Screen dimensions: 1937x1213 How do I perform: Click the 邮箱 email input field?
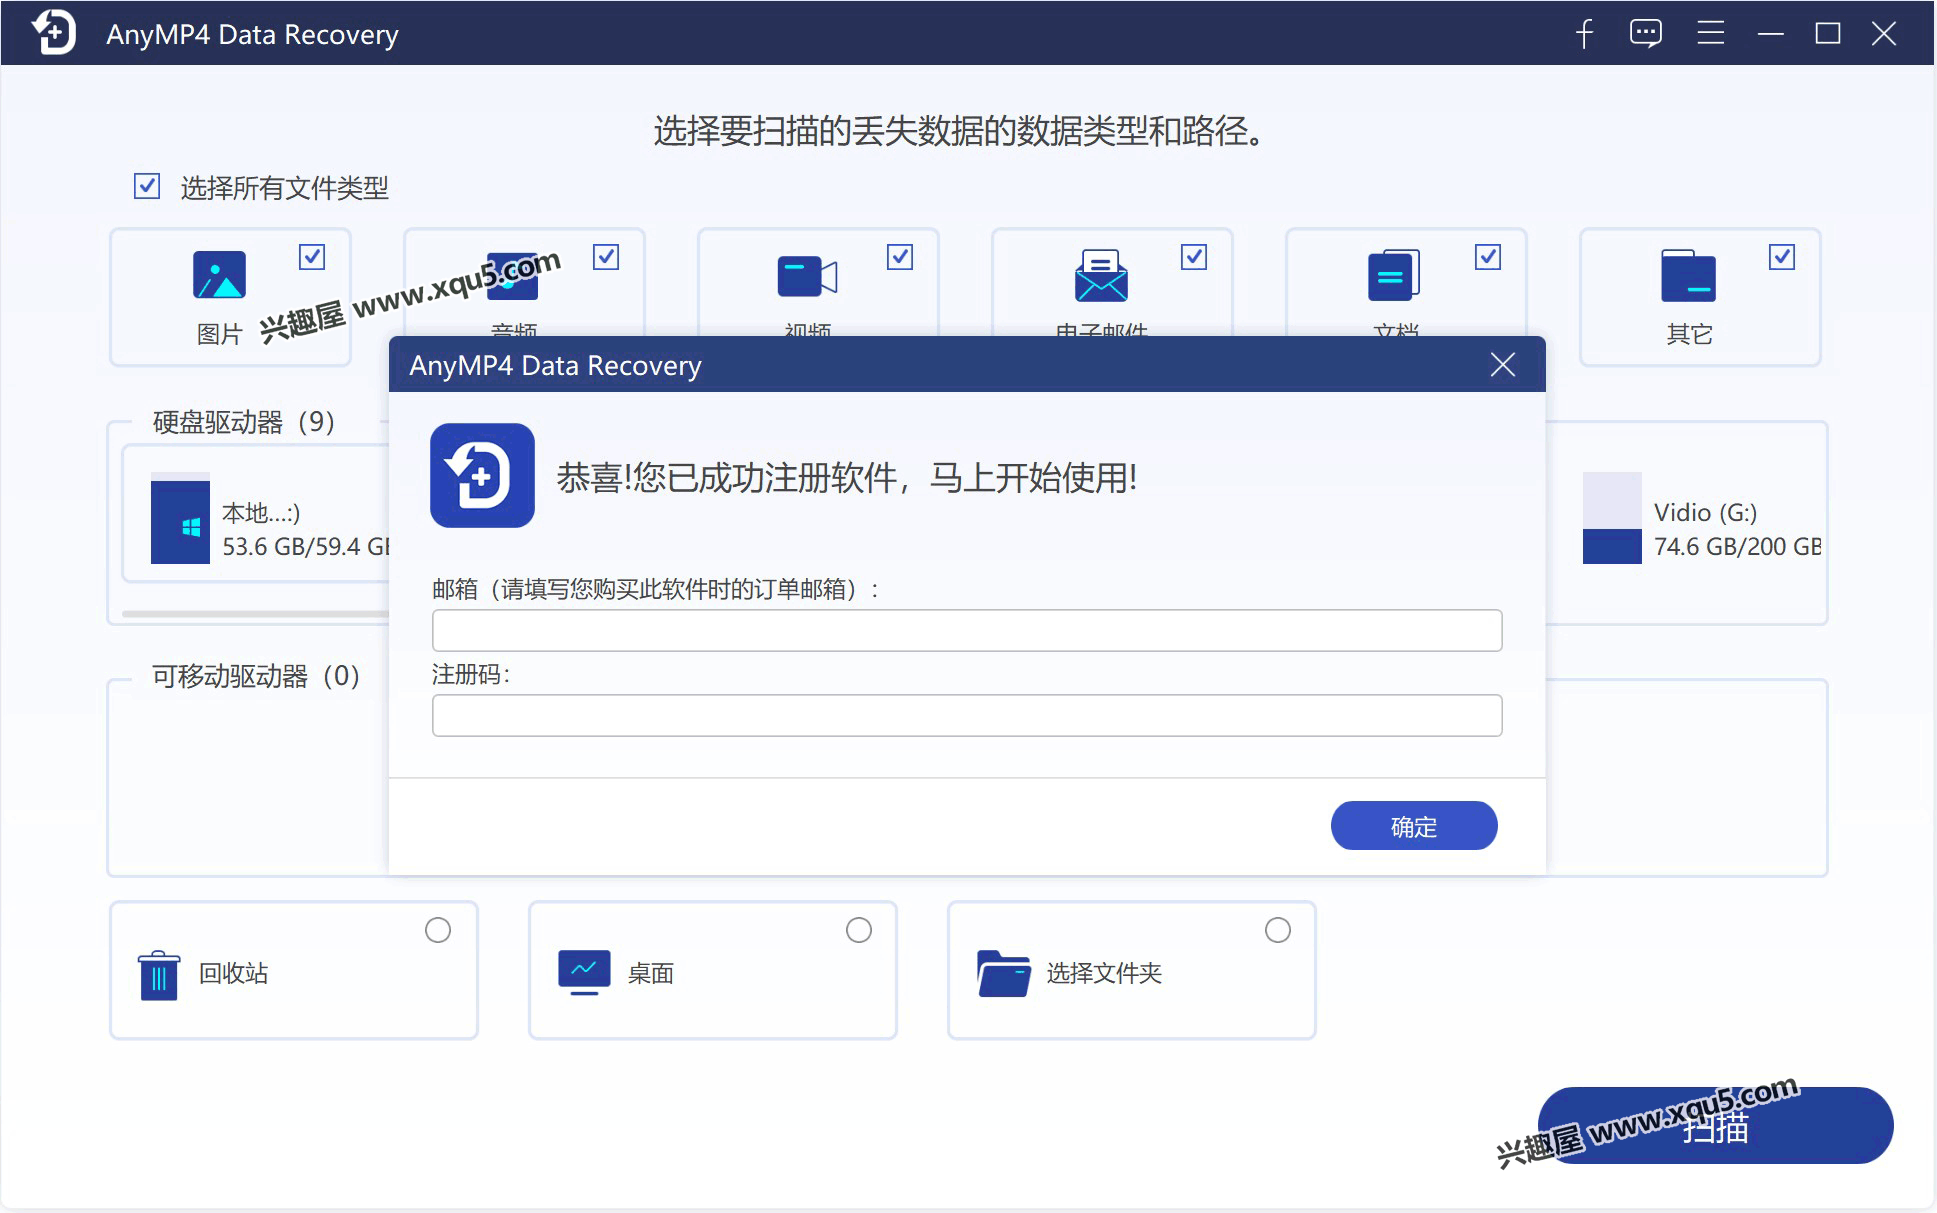click(967, 630)
